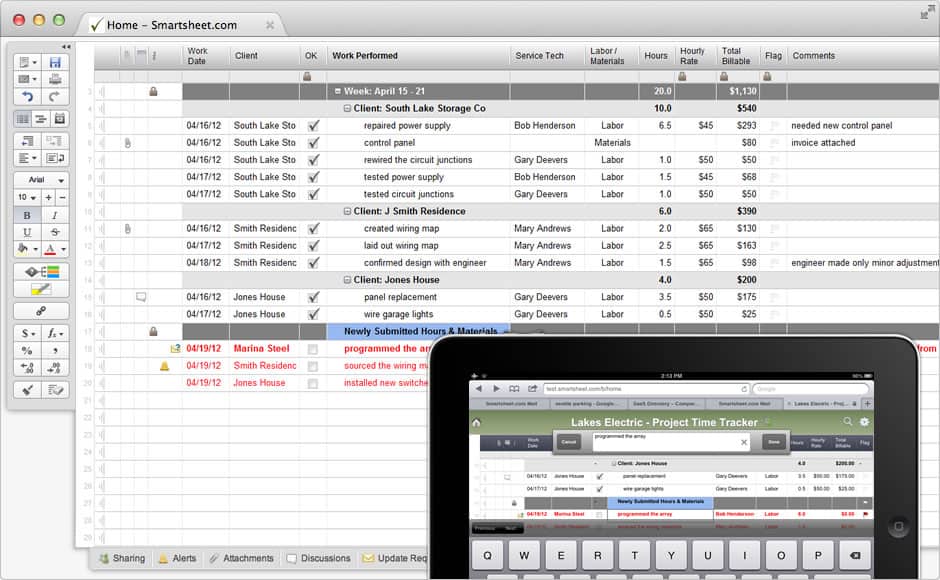Check the OK box for Marina Steel
The height and width of the screenshot is (580, 940).
(x=313, y=349)
